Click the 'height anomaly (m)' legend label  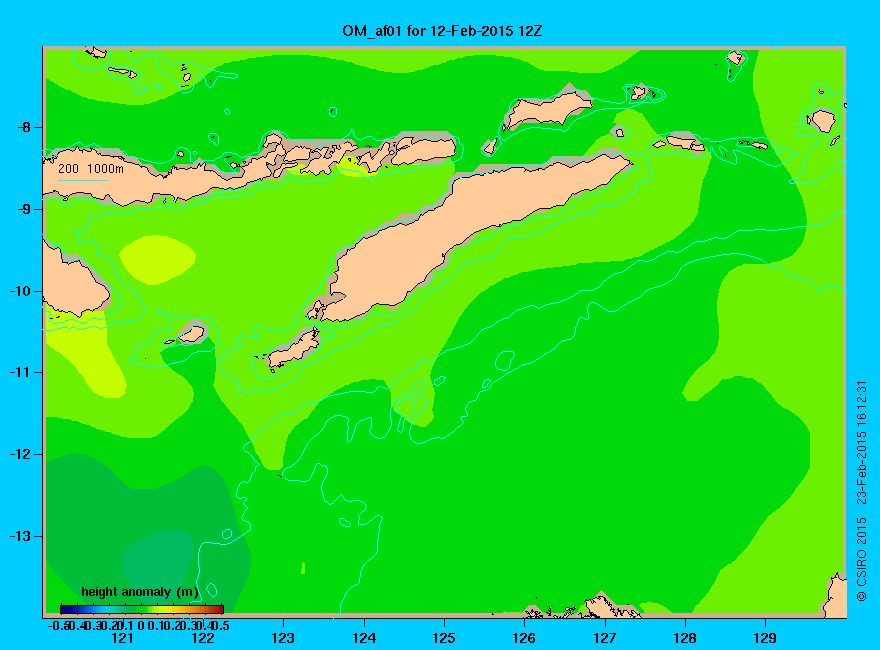[140, 592]
